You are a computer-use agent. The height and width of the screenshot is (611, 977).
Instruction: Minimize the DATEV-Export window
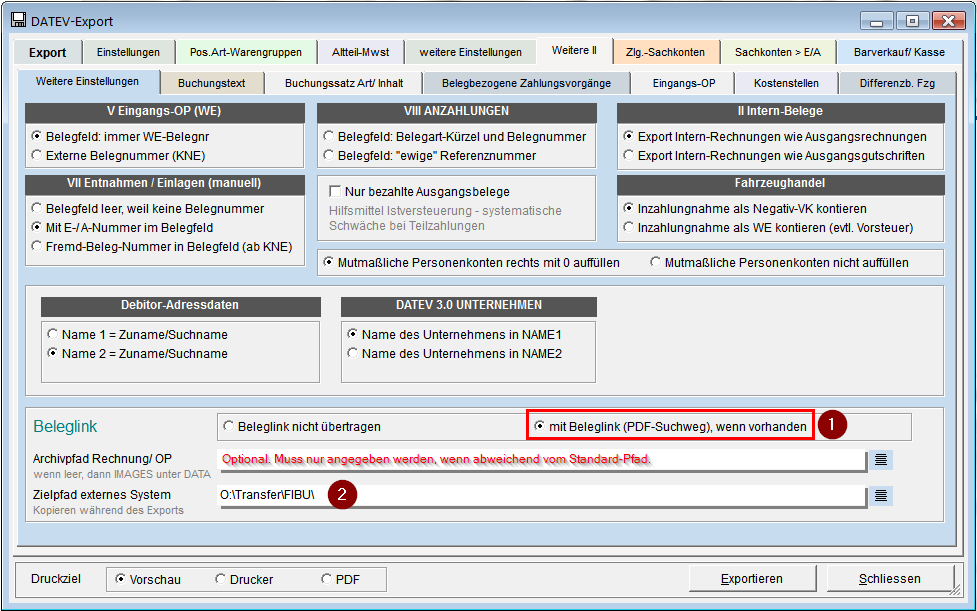[877, 21]
